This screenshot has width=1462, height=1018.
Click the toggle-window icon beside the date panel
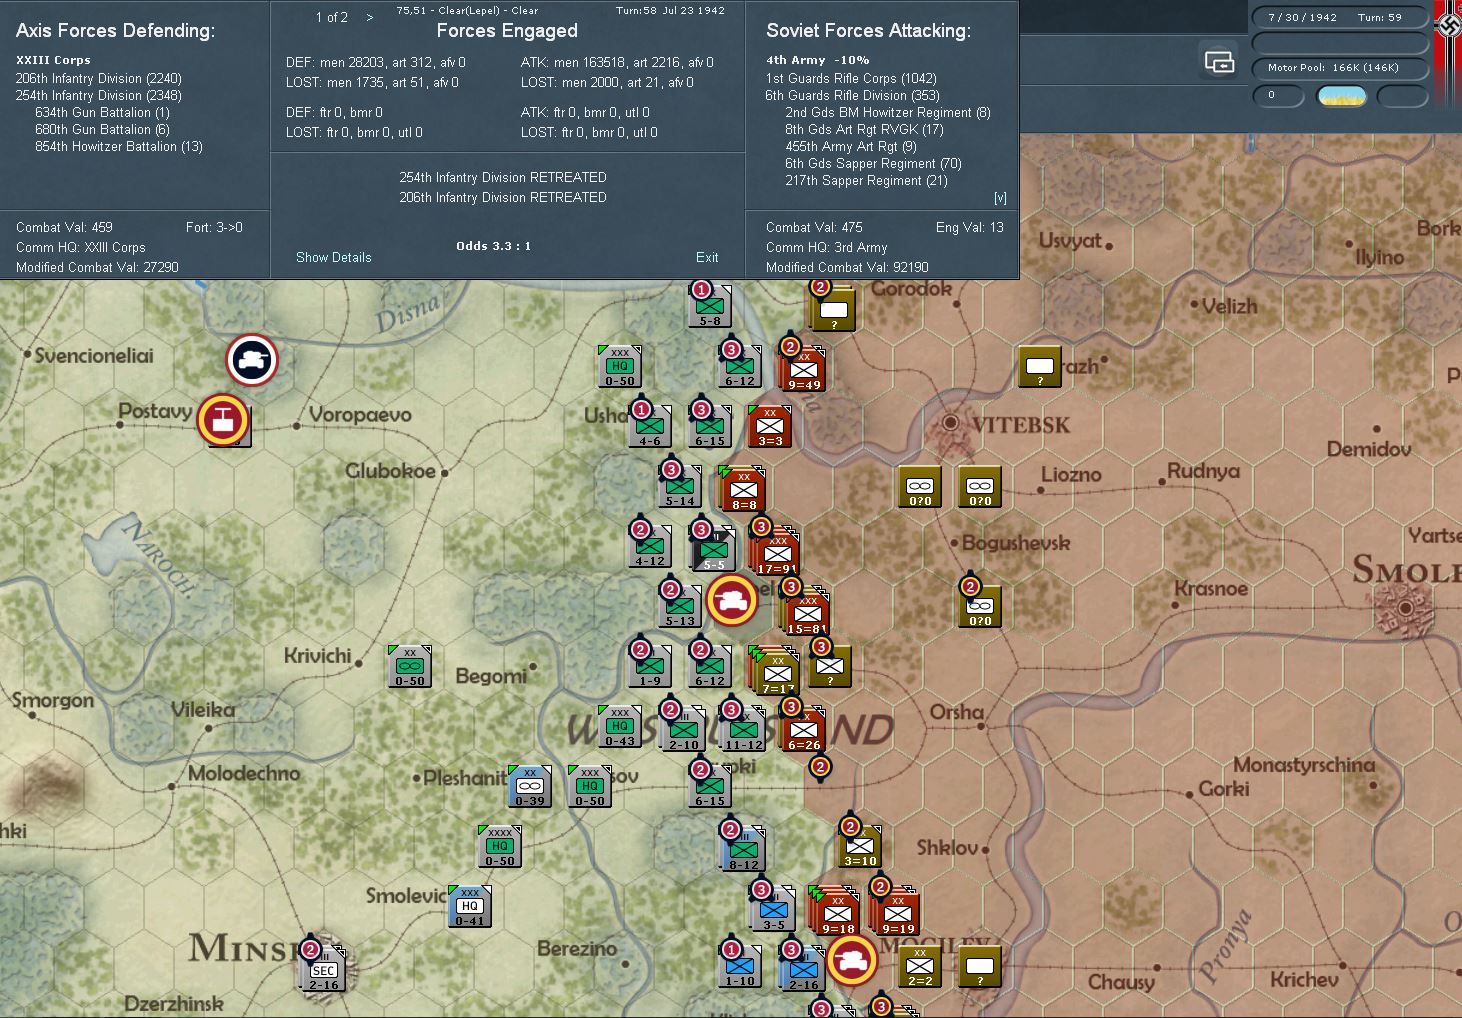coord(1219,62)
